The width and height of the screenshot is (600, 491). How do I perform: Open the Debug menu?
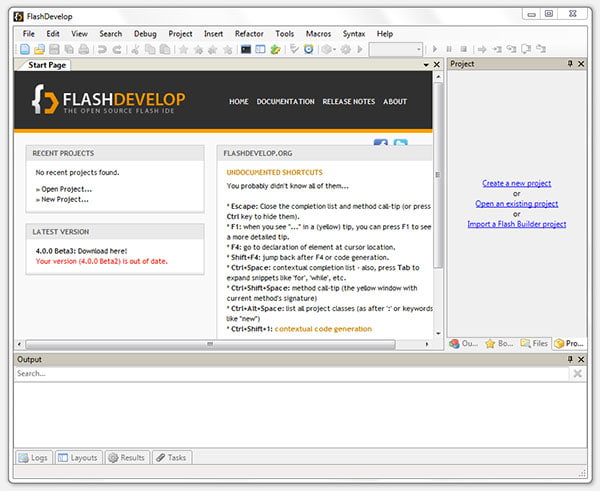[145, 34]
